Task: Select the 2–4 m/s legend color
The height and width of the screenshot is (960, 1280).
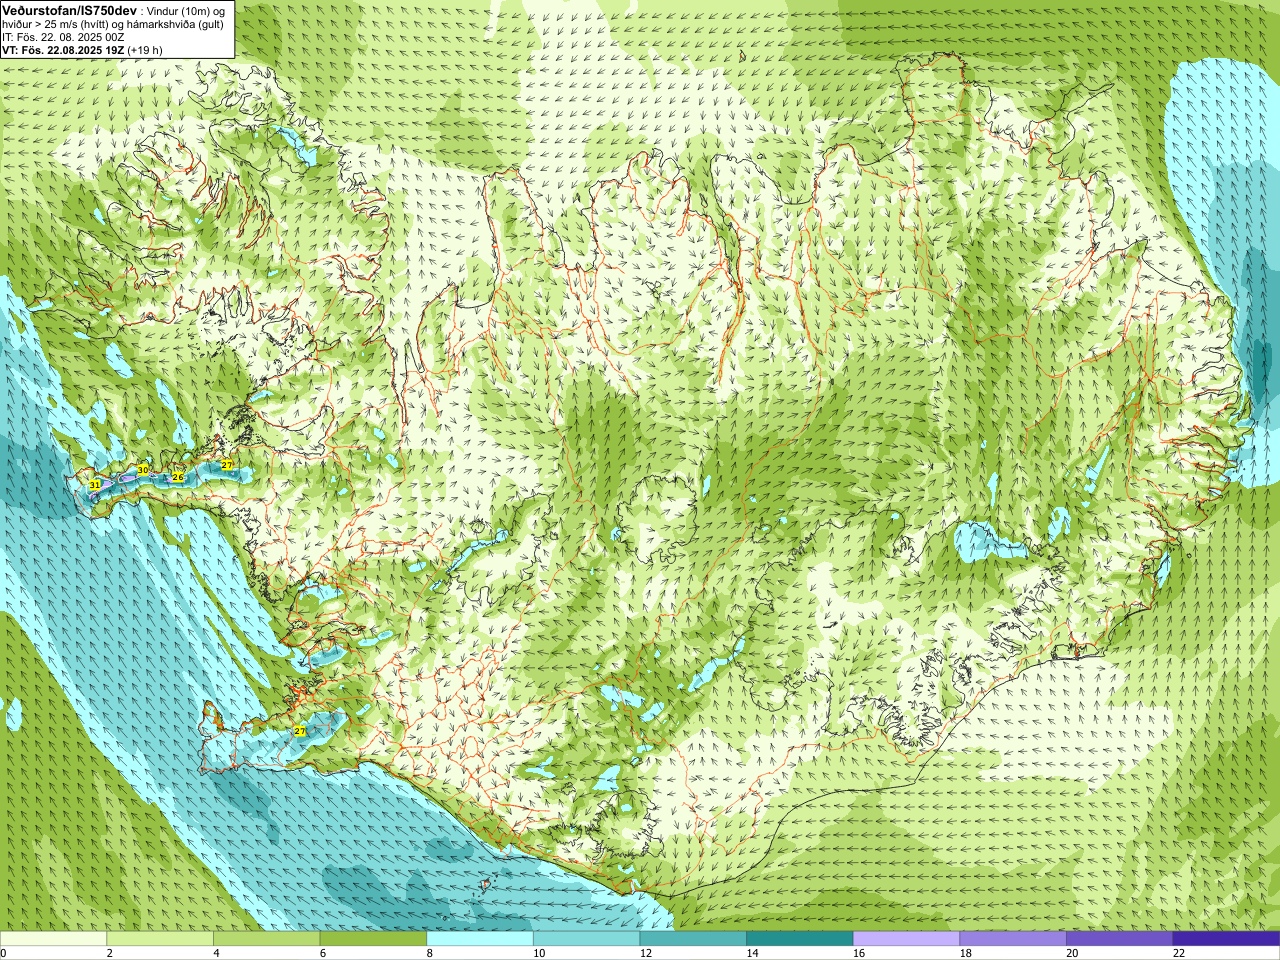Action: point(160,939)
